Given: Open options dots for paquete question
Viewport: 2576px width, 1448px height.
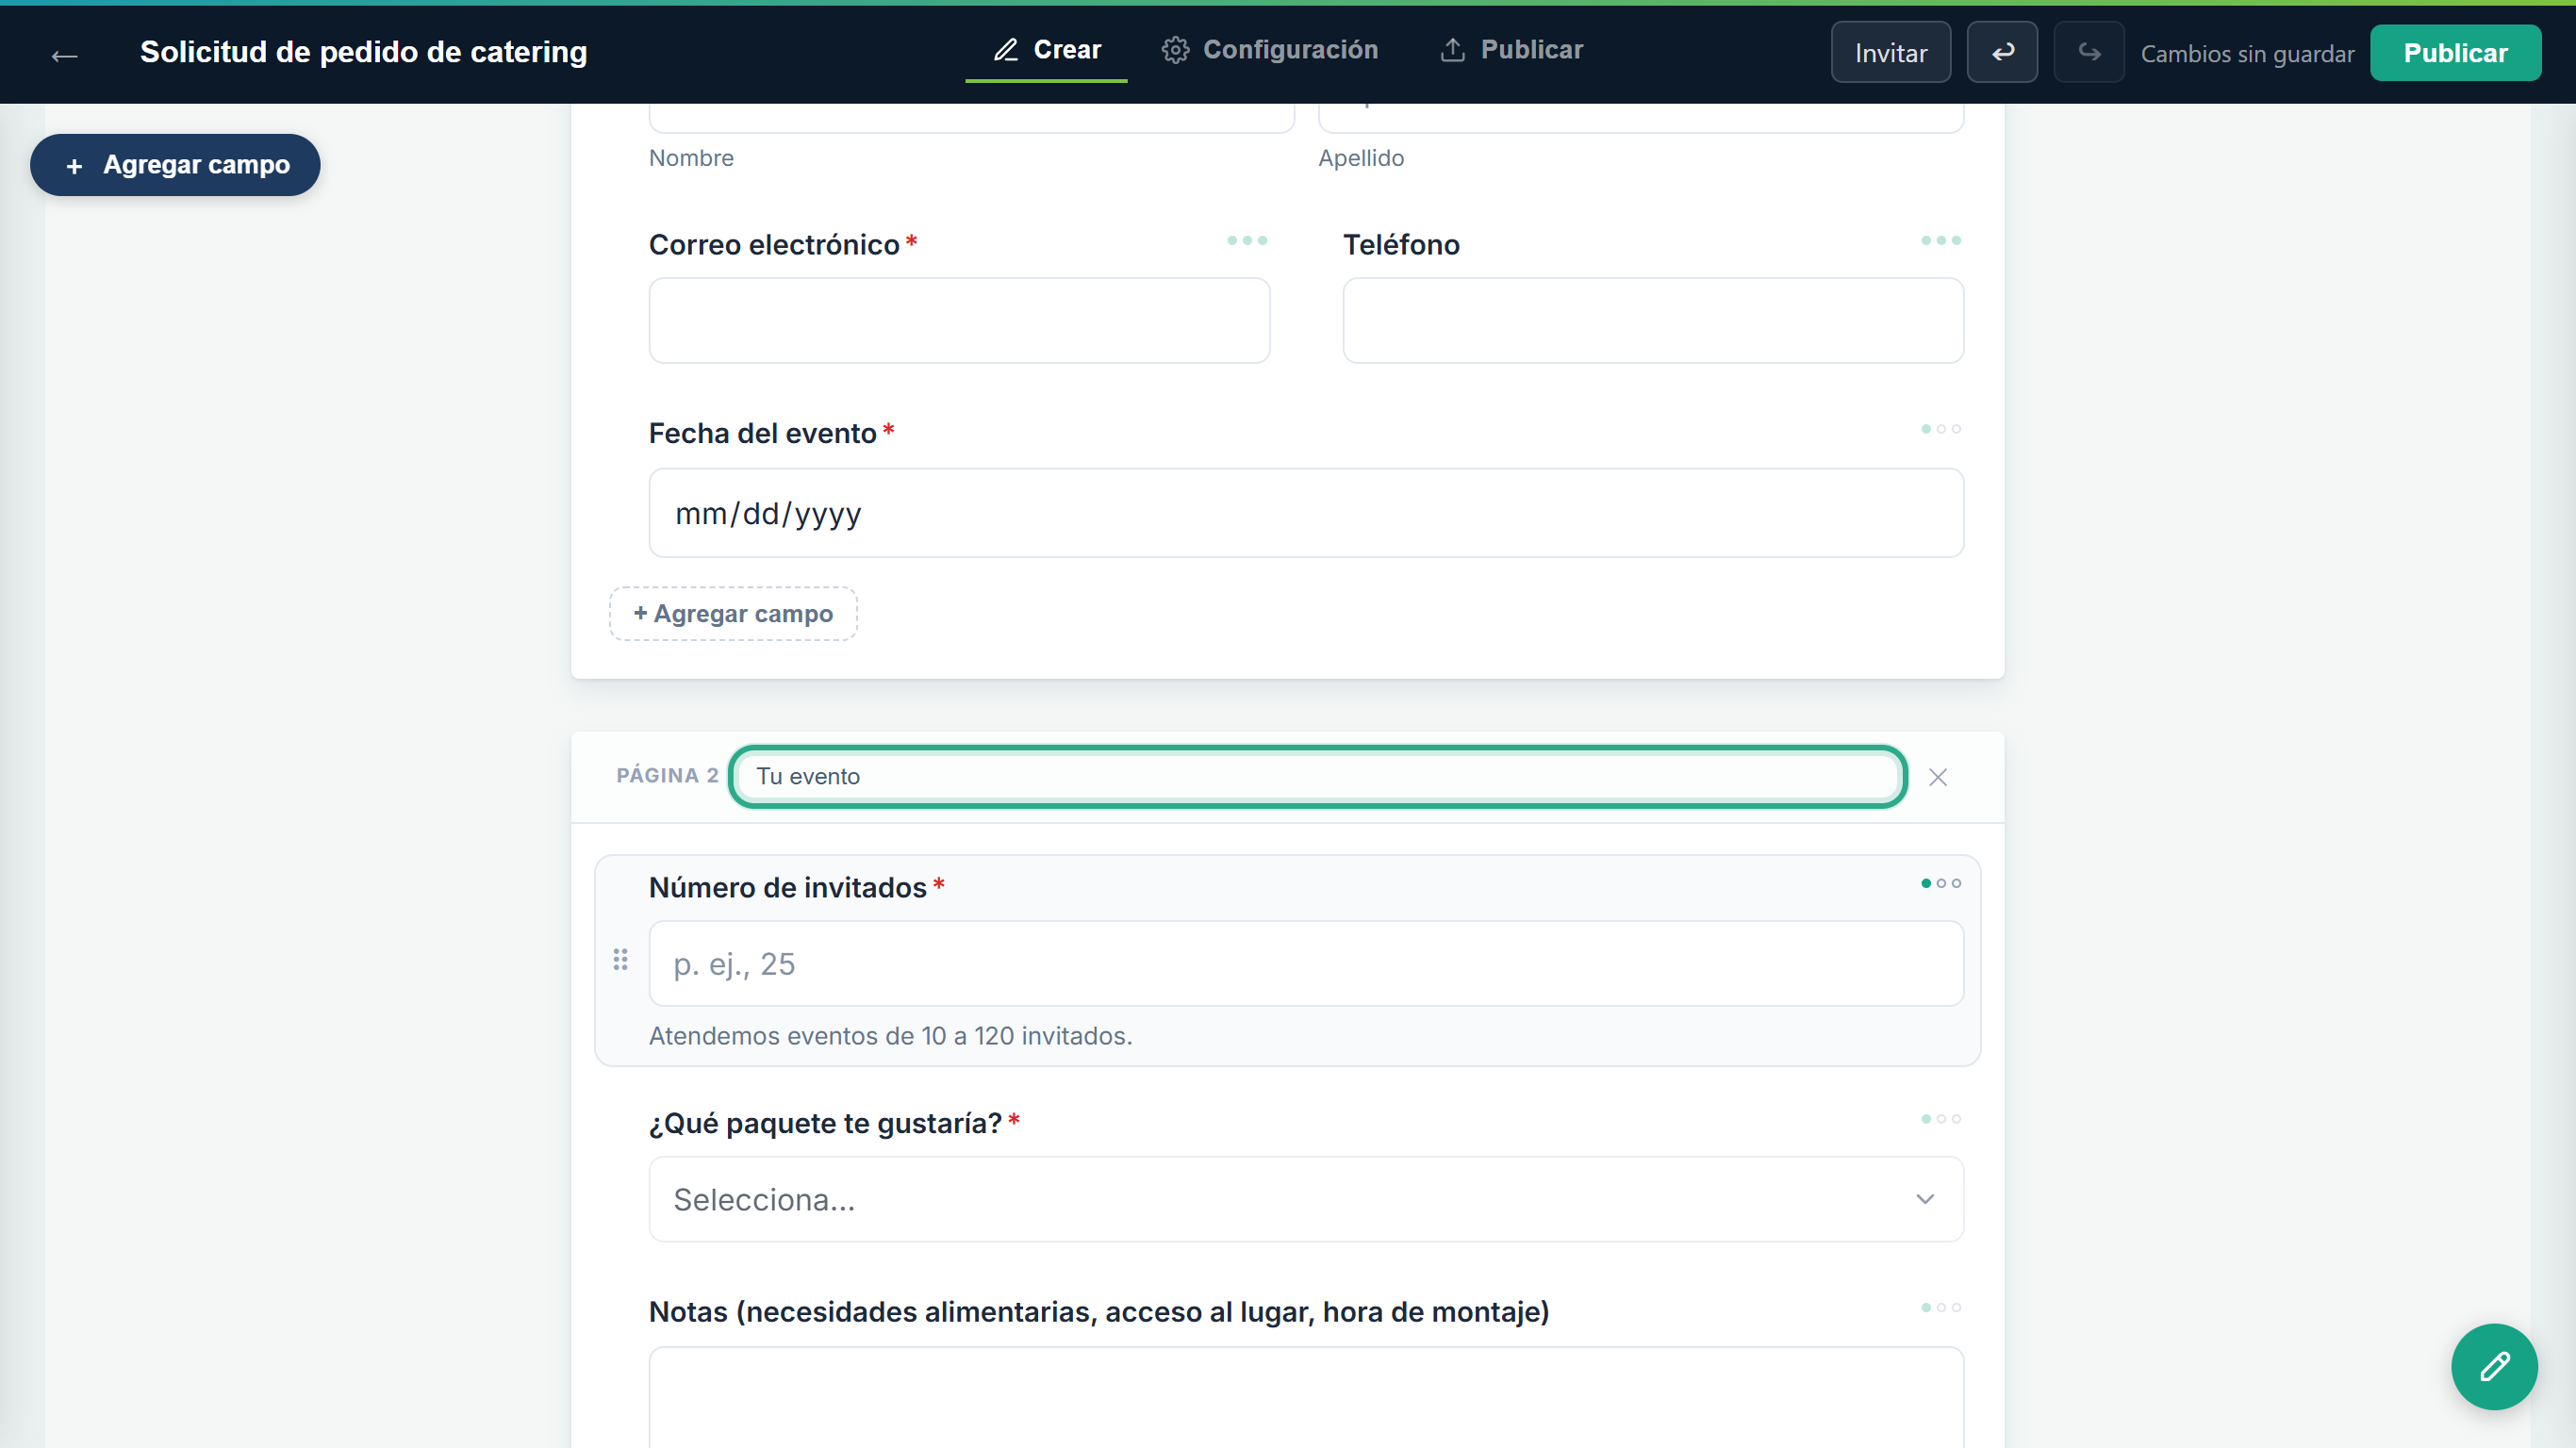Looking at the screenshot, I should 1941,1119.
